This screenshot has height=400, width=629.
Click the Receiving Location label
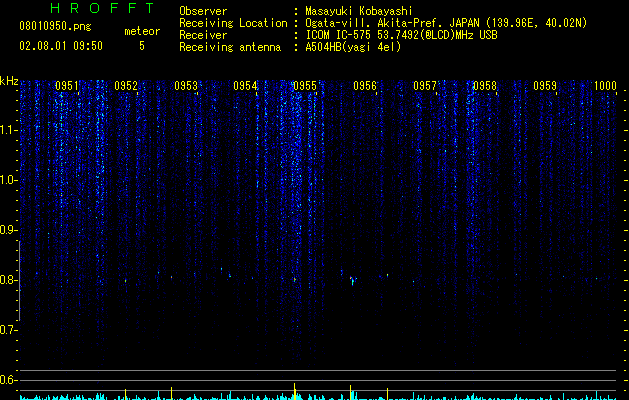click(x=233, y=23)
